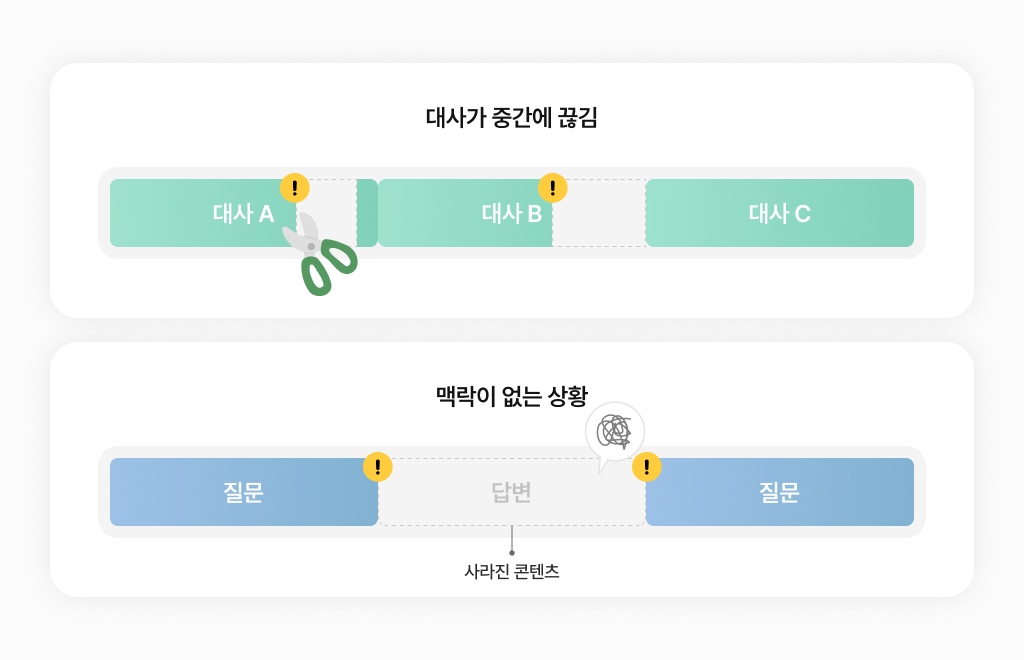This screenshot has height=660, width=1024.
Task: Click the connector dot below the 답변 block
Action: tap(512, 552)
